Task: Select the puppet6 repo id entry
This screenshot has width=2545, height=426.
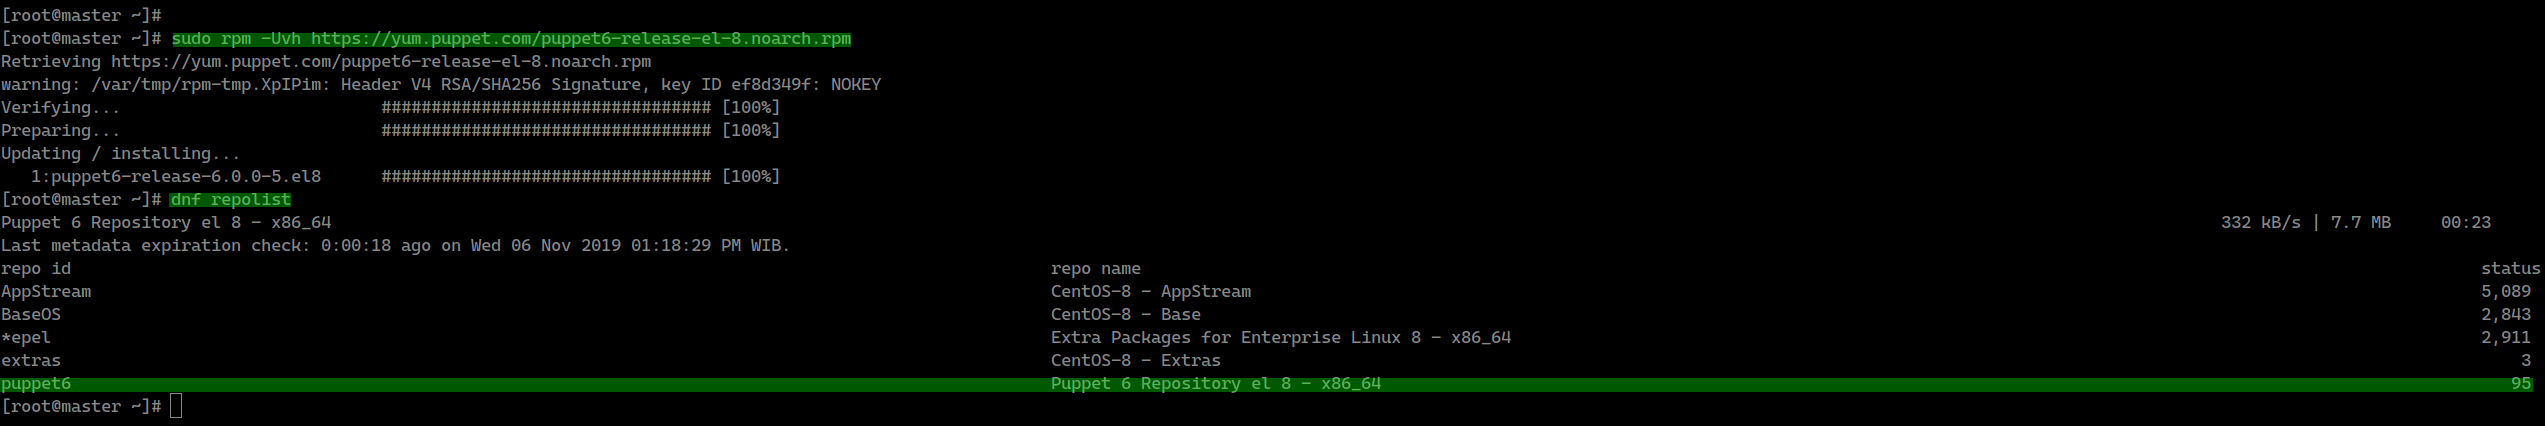Action: 36,384
